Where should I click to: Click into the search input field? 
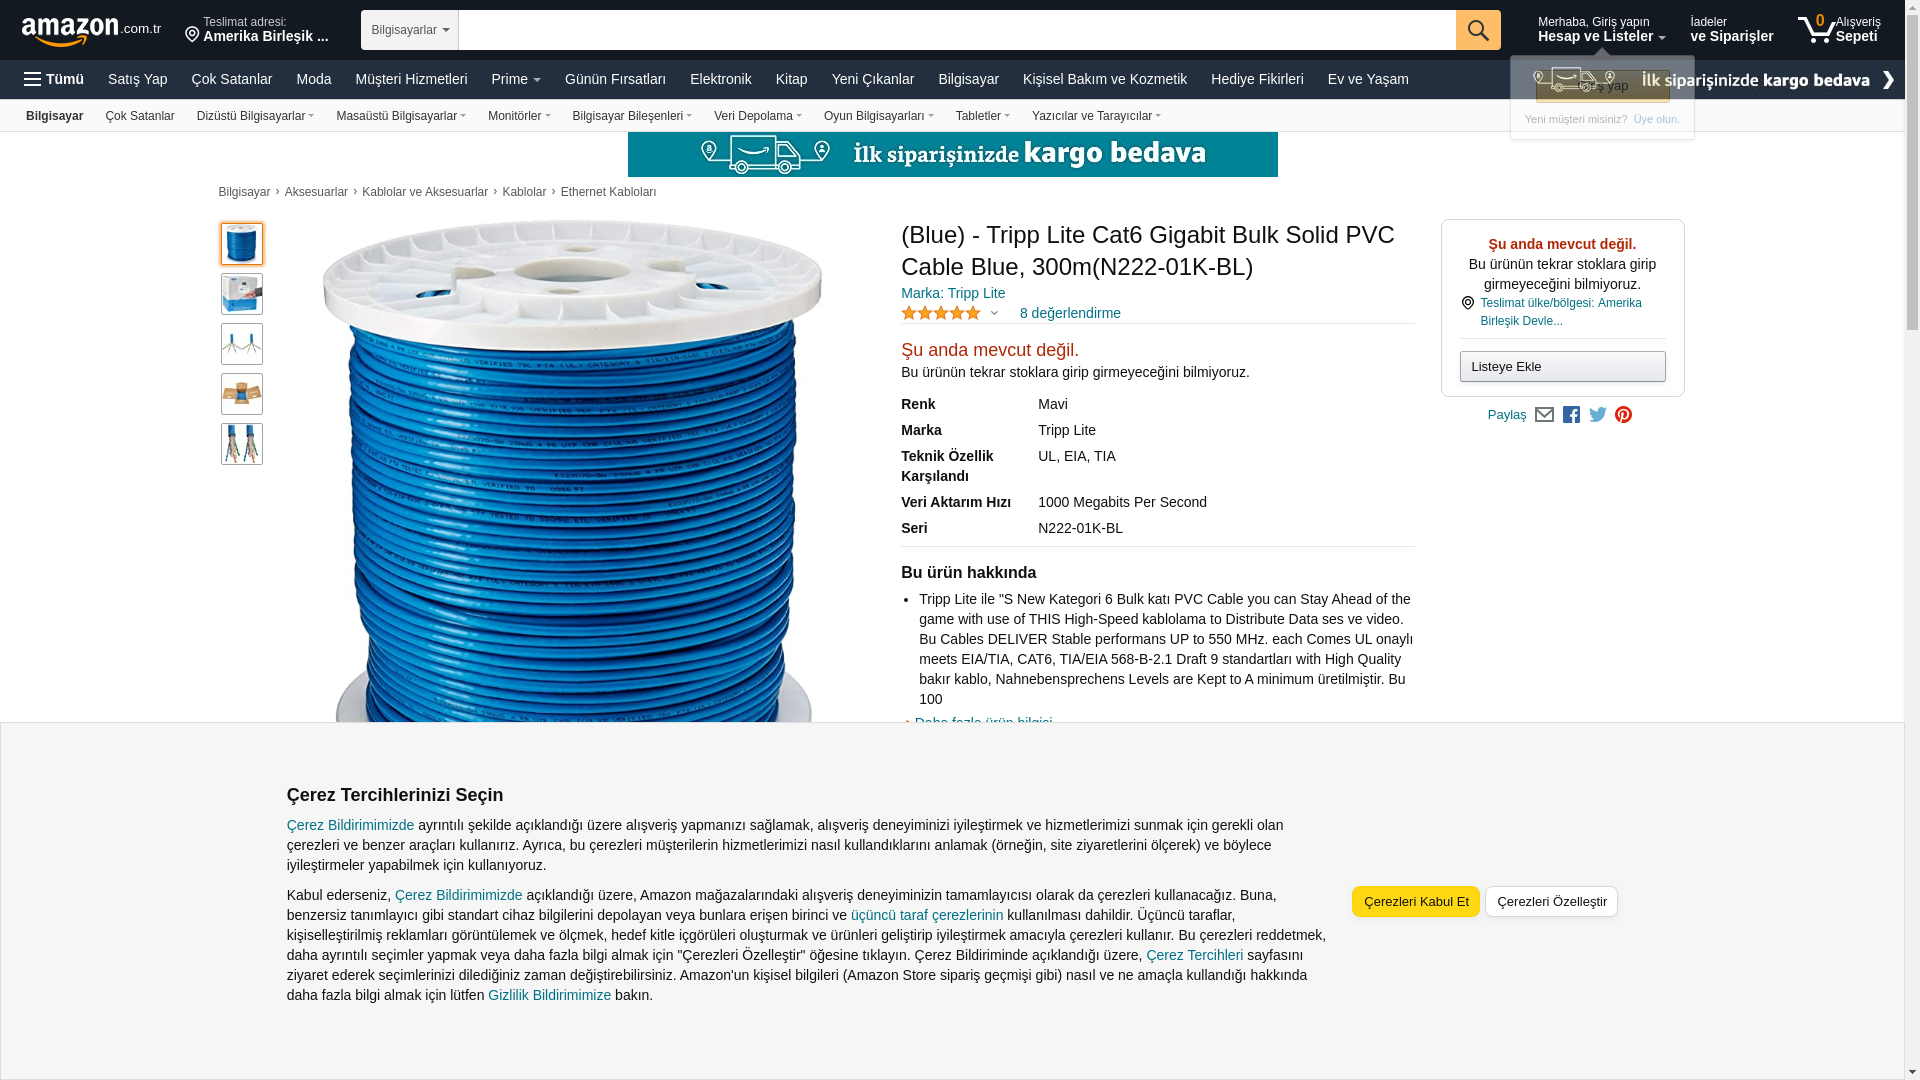click(x=957, y=30)
